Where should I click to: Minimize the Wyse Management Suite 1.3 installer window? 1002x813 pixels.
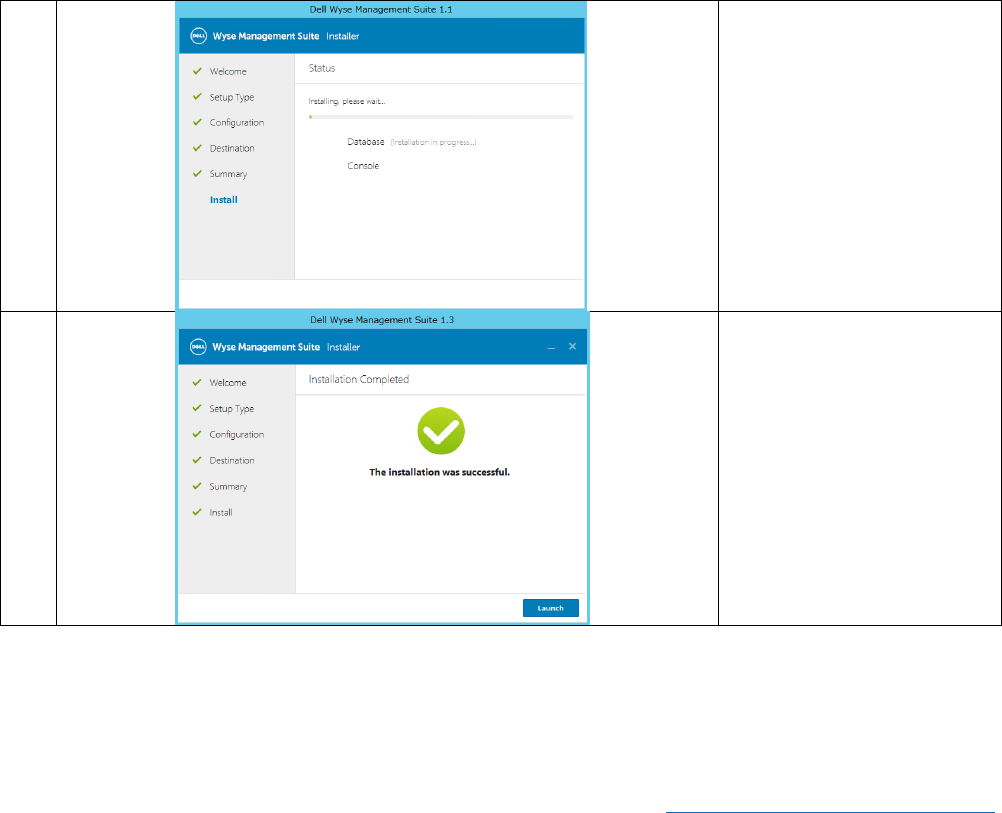551,347
